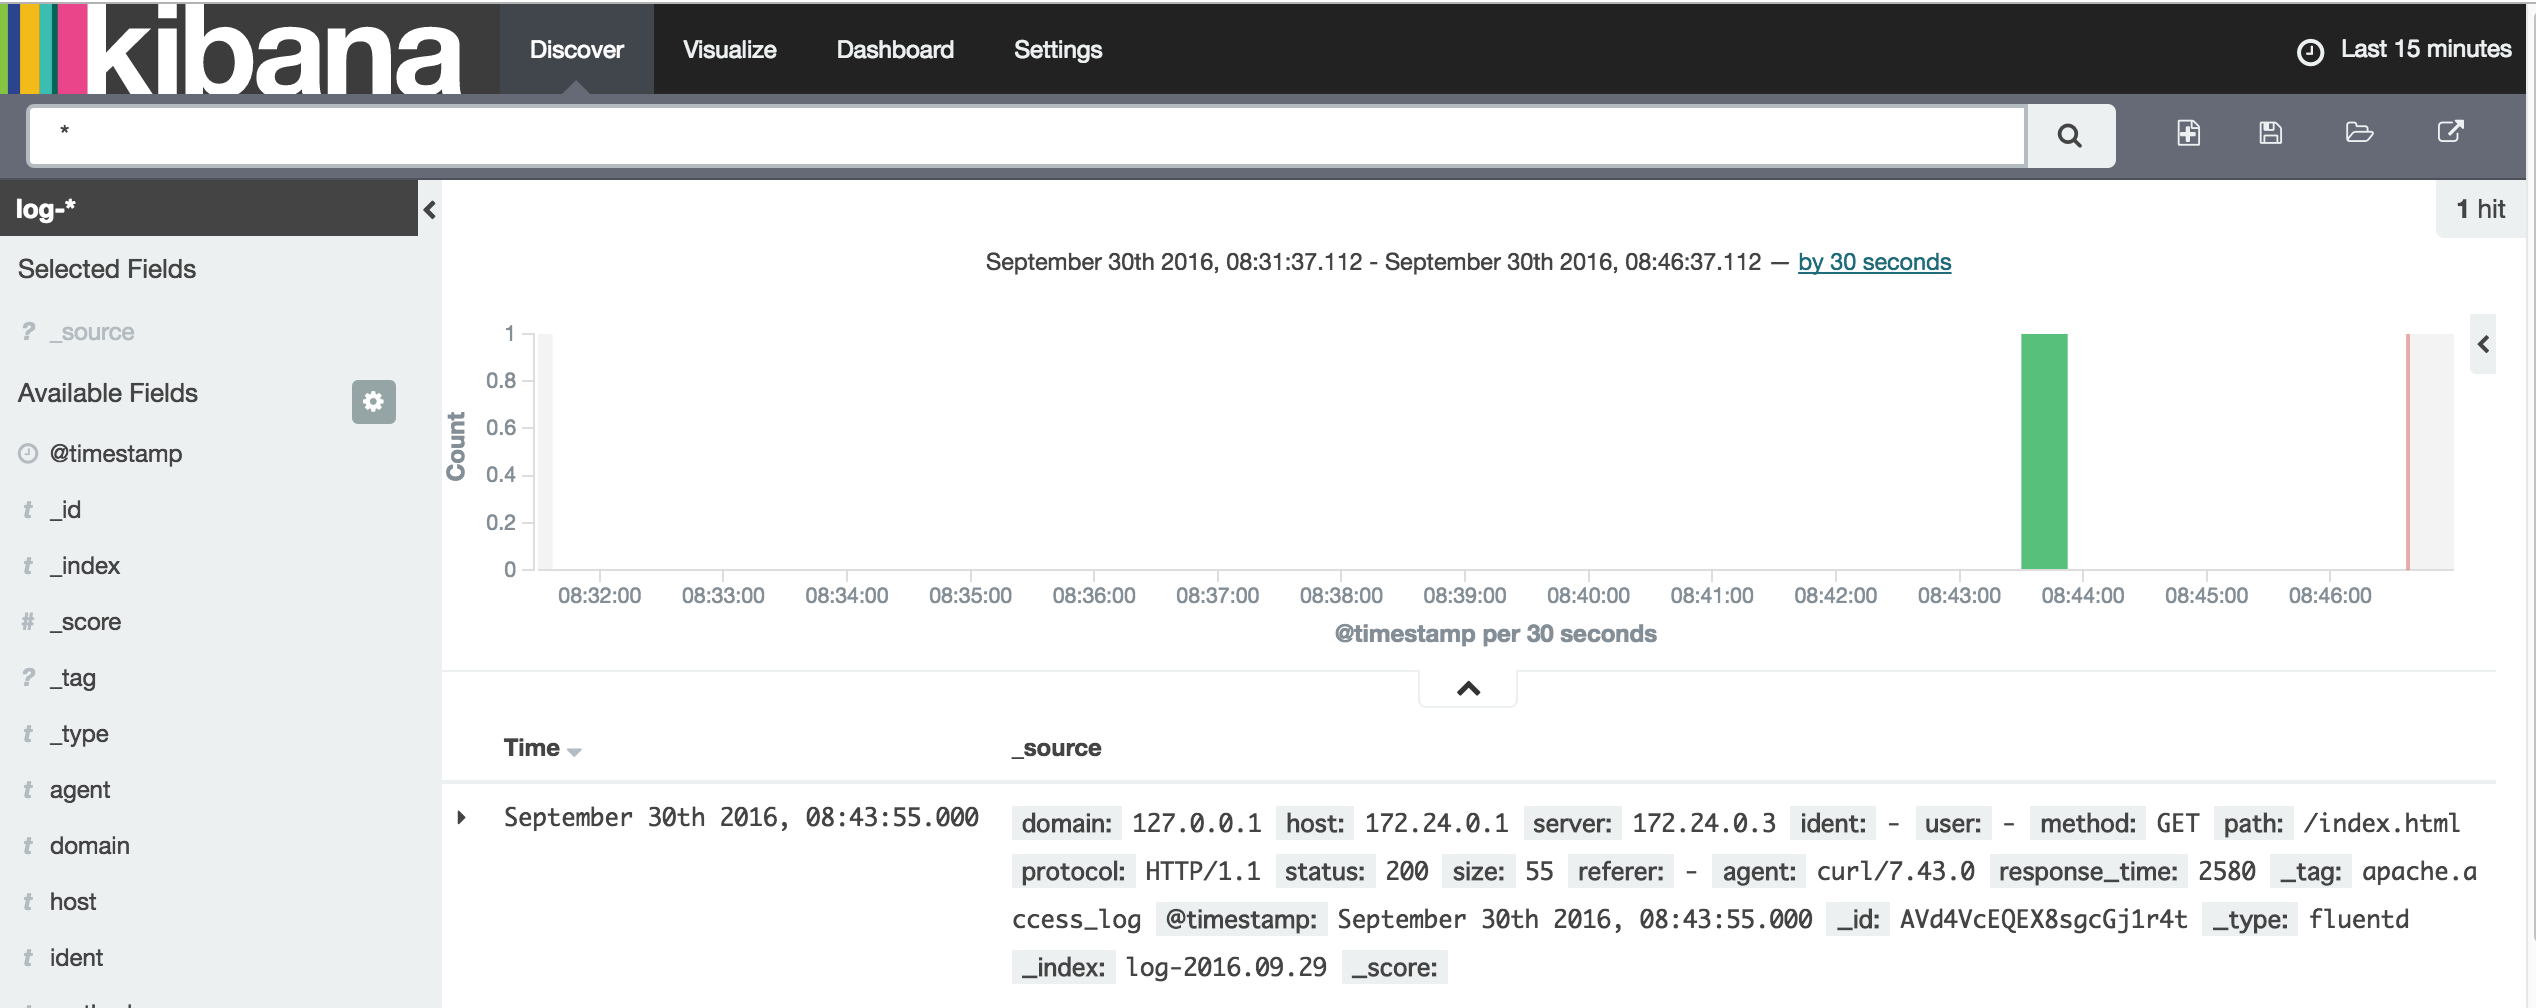Expand the first log entry's detail arrow

pyautogui.click(x=463, y=817)
